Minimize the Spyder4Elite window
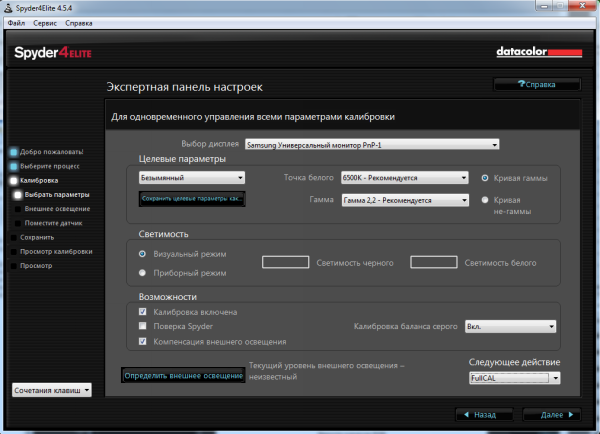The width and height of the screenshot is (600, 434). pos(544,5)
